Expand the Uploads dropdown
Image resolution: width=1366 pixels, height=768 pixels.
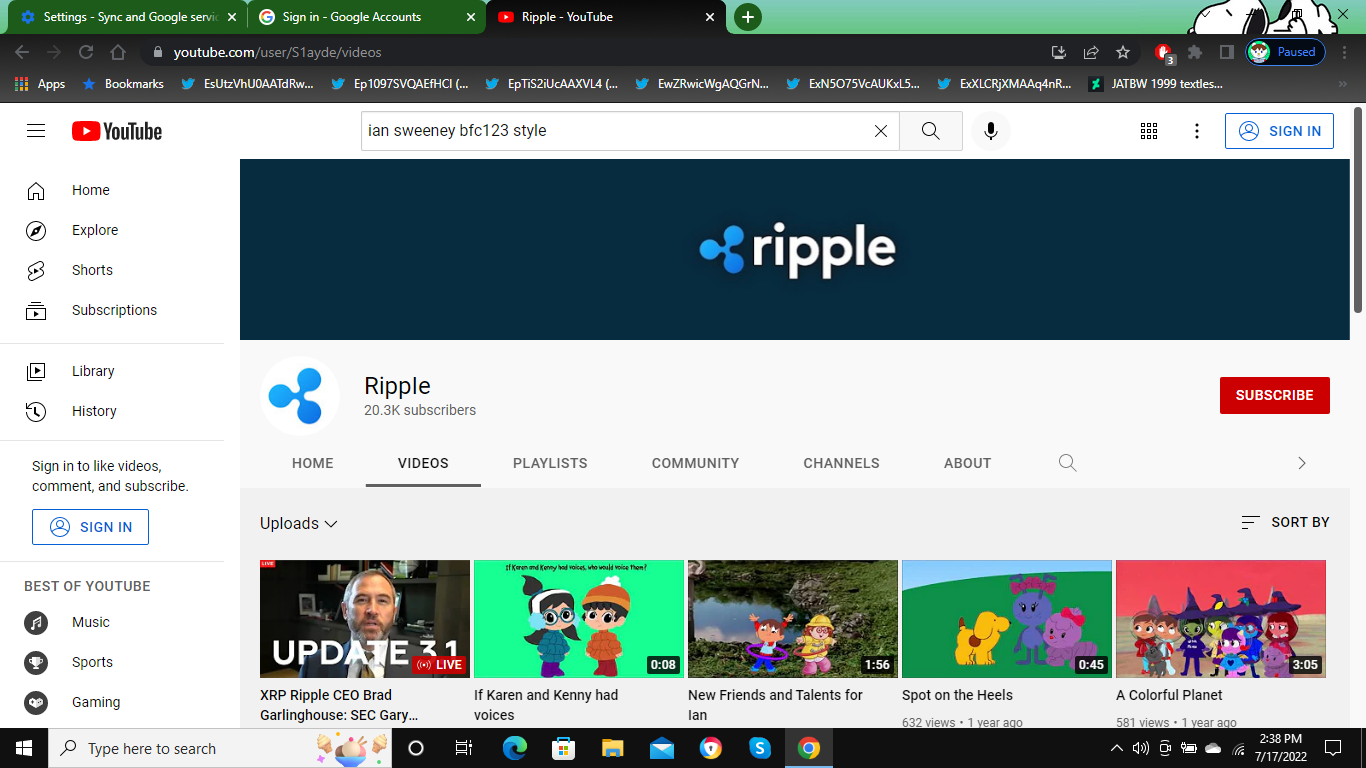299,523
